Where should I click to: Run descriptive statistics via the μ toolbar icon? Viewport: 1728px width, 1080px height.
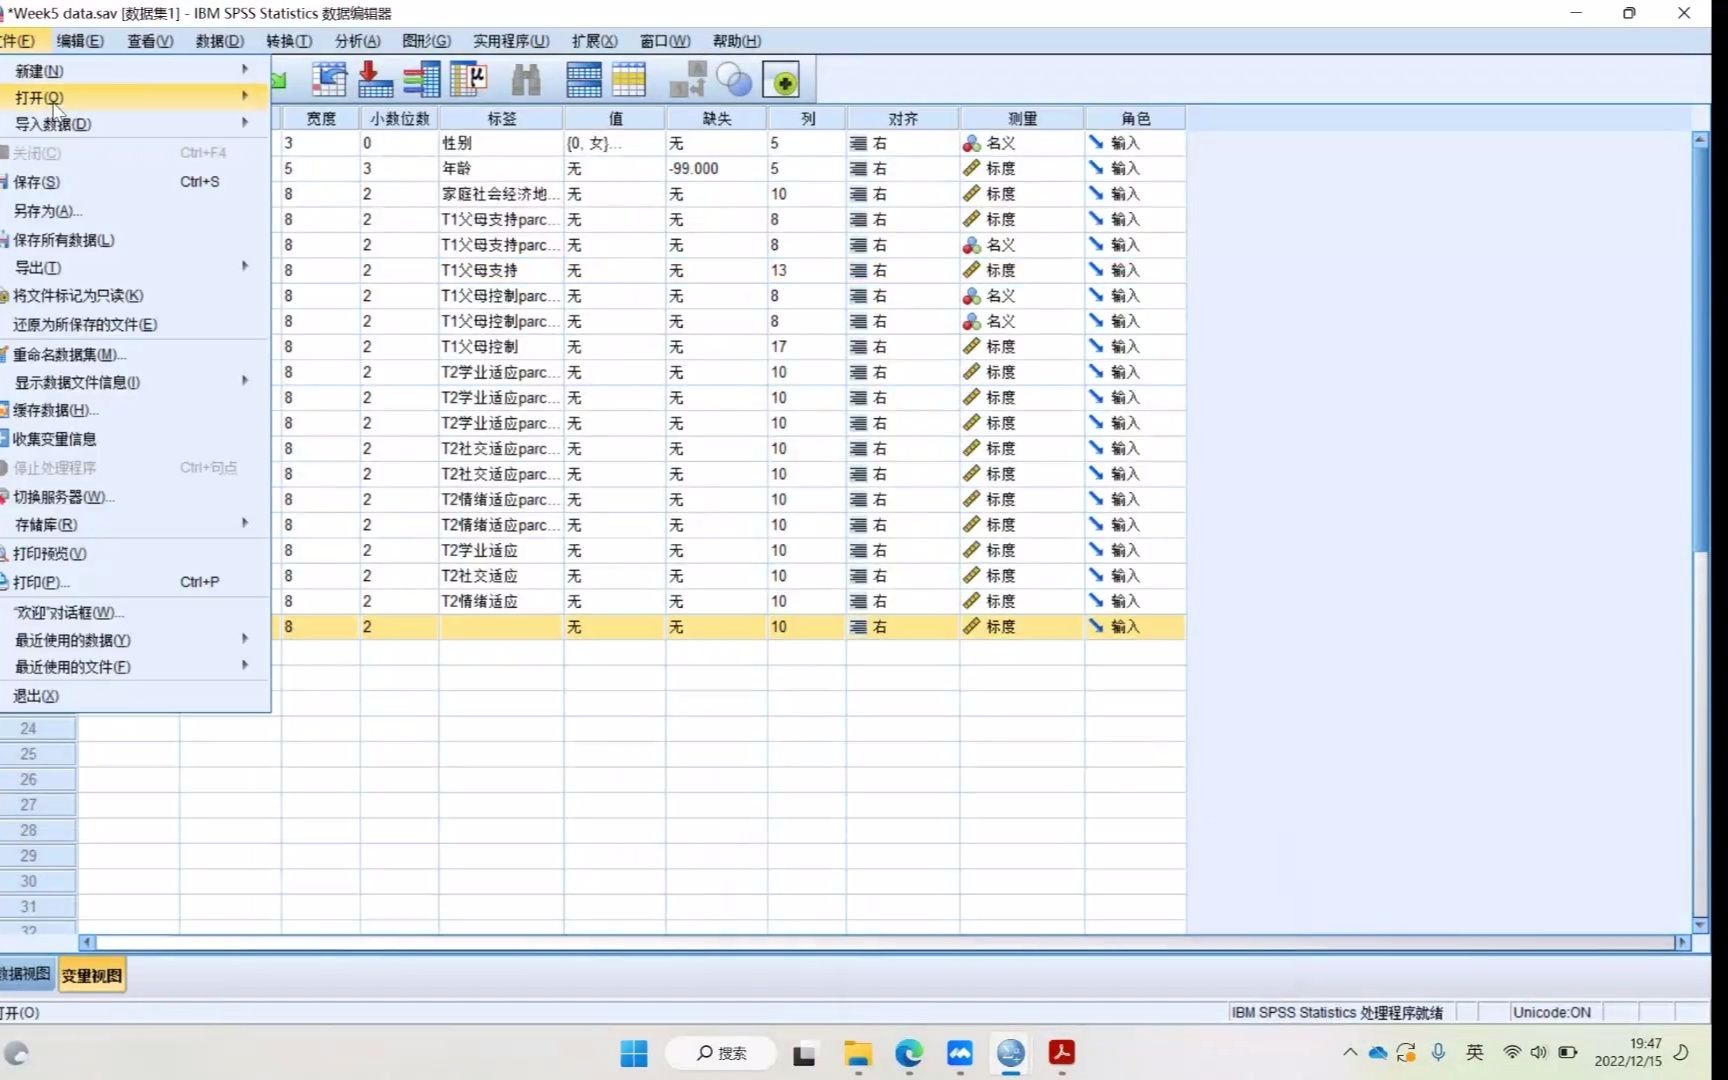pyautogui.click(x=468, y=79)
